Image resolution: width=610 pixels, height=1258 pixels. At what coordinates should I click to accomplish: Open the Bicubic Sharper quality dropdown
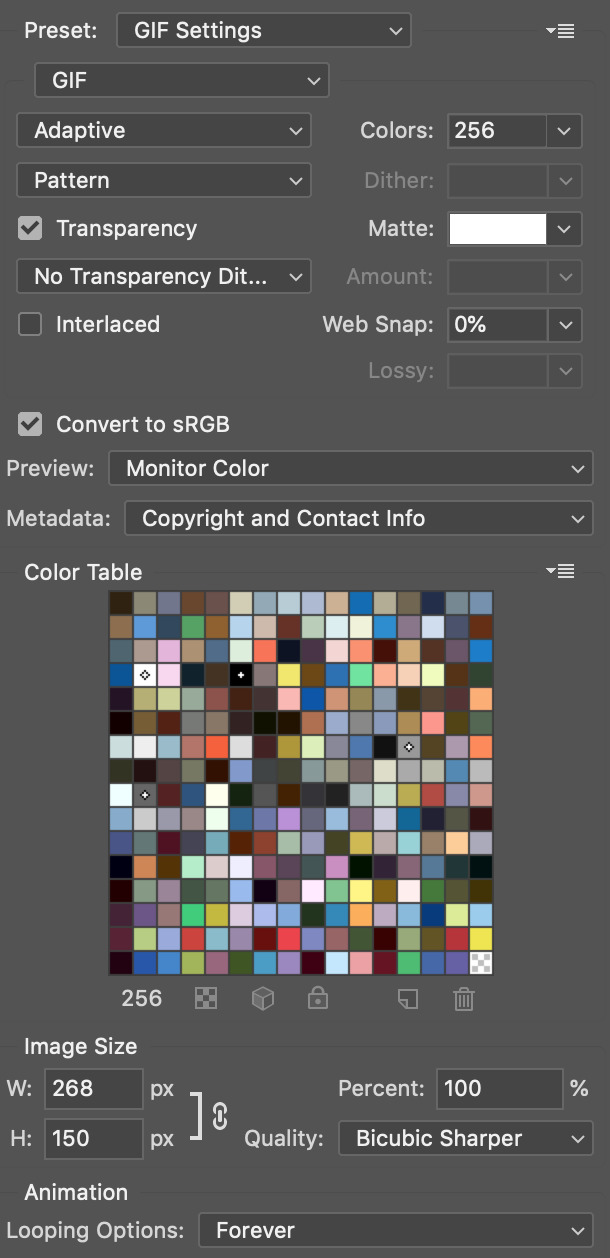tap(466, 1138)
